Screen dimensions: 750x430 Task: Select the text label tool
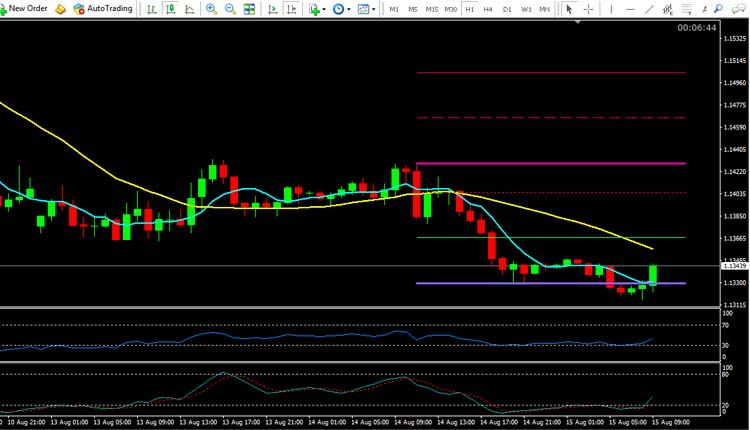click(x=705, y=9)
